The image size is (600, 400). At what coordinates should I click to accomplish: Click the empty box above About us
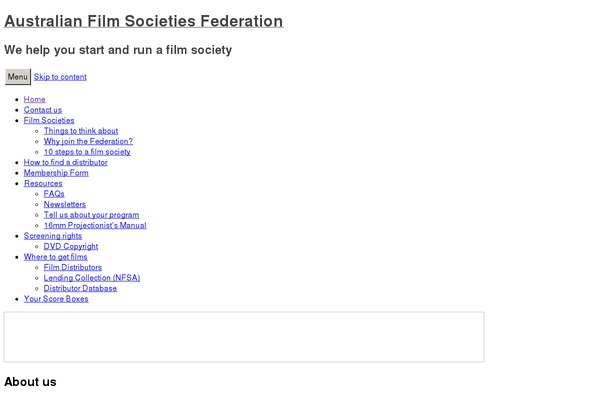(x=244, y=337)
